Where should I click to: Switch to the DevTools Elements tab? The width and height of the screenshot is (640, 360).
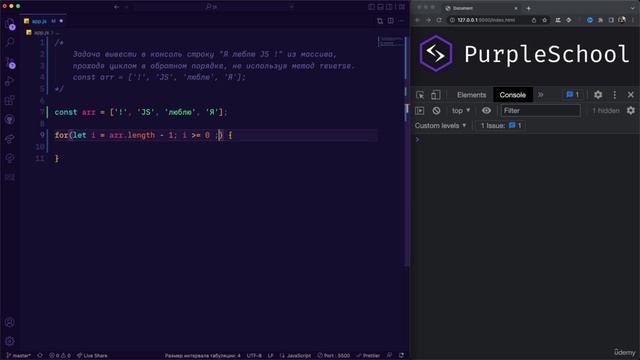coord(471,95)
